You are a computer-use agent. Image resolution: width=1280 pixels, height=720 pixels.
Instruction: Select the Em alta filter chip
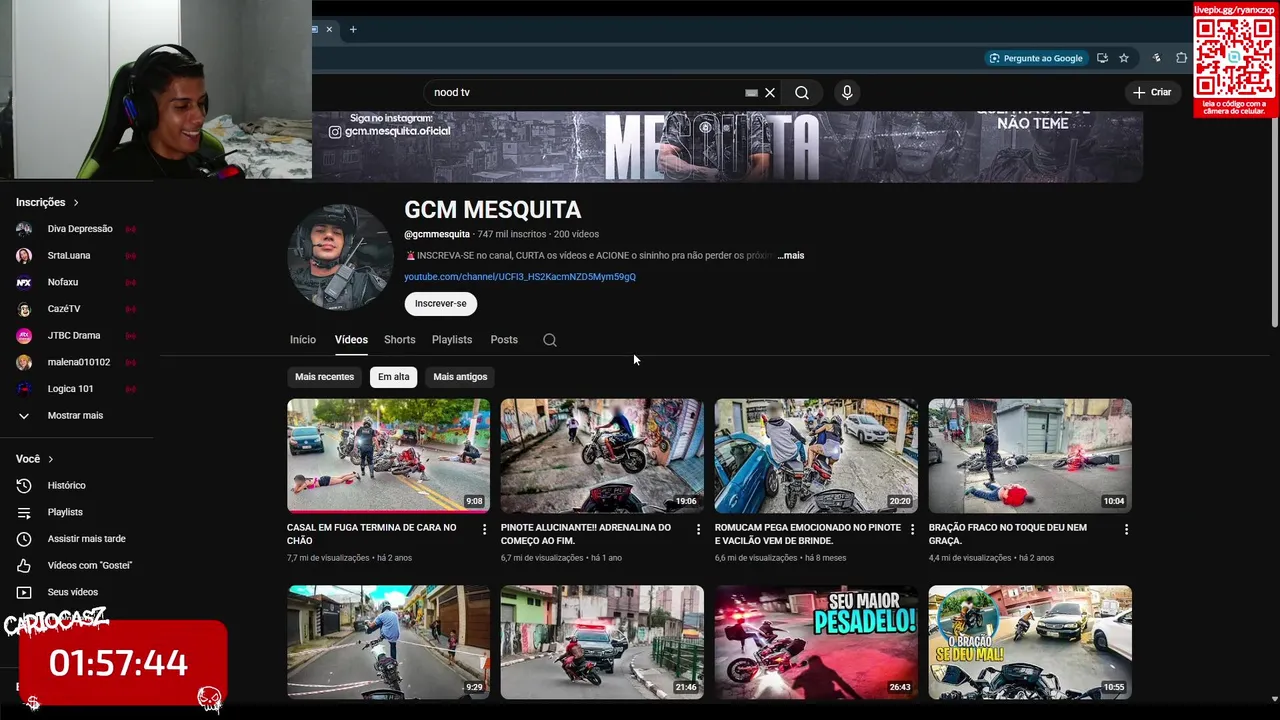point(393,377)
